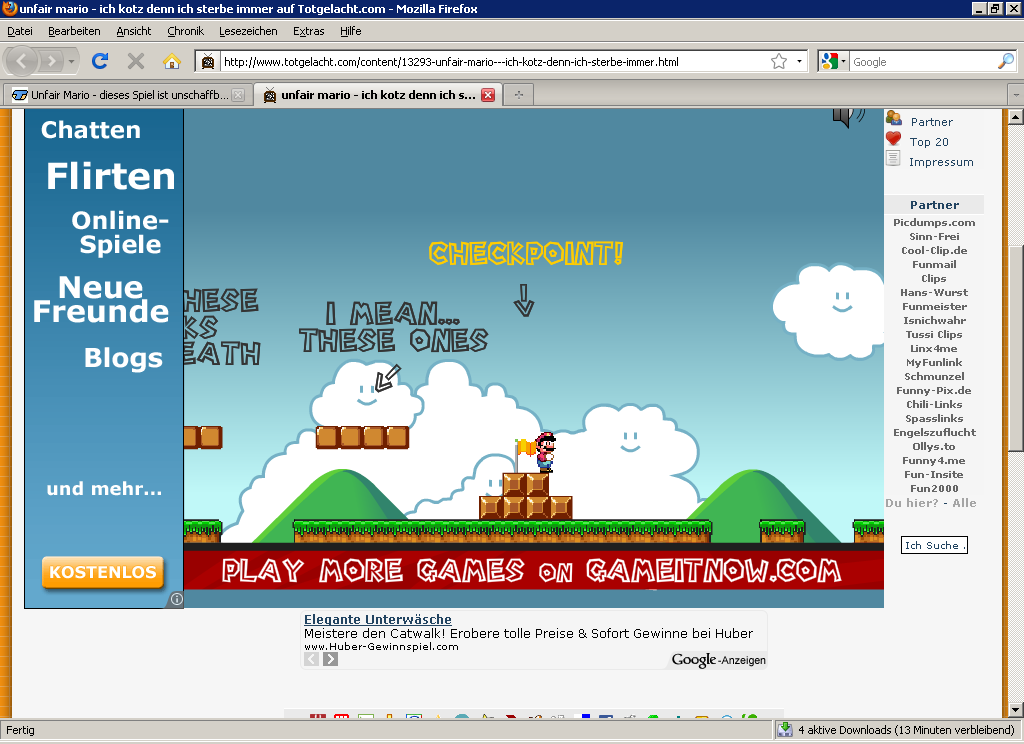Show the previous Google ad
This screenshot has width=1024, height=744.
point(312,658)
